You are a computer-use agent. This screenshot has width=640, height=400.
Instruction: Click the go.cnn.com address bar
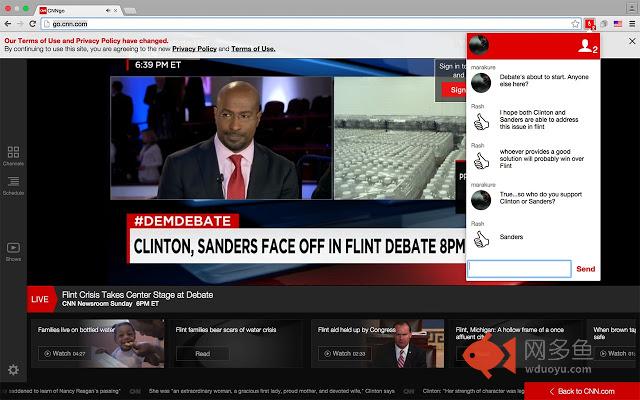[310, 24]
